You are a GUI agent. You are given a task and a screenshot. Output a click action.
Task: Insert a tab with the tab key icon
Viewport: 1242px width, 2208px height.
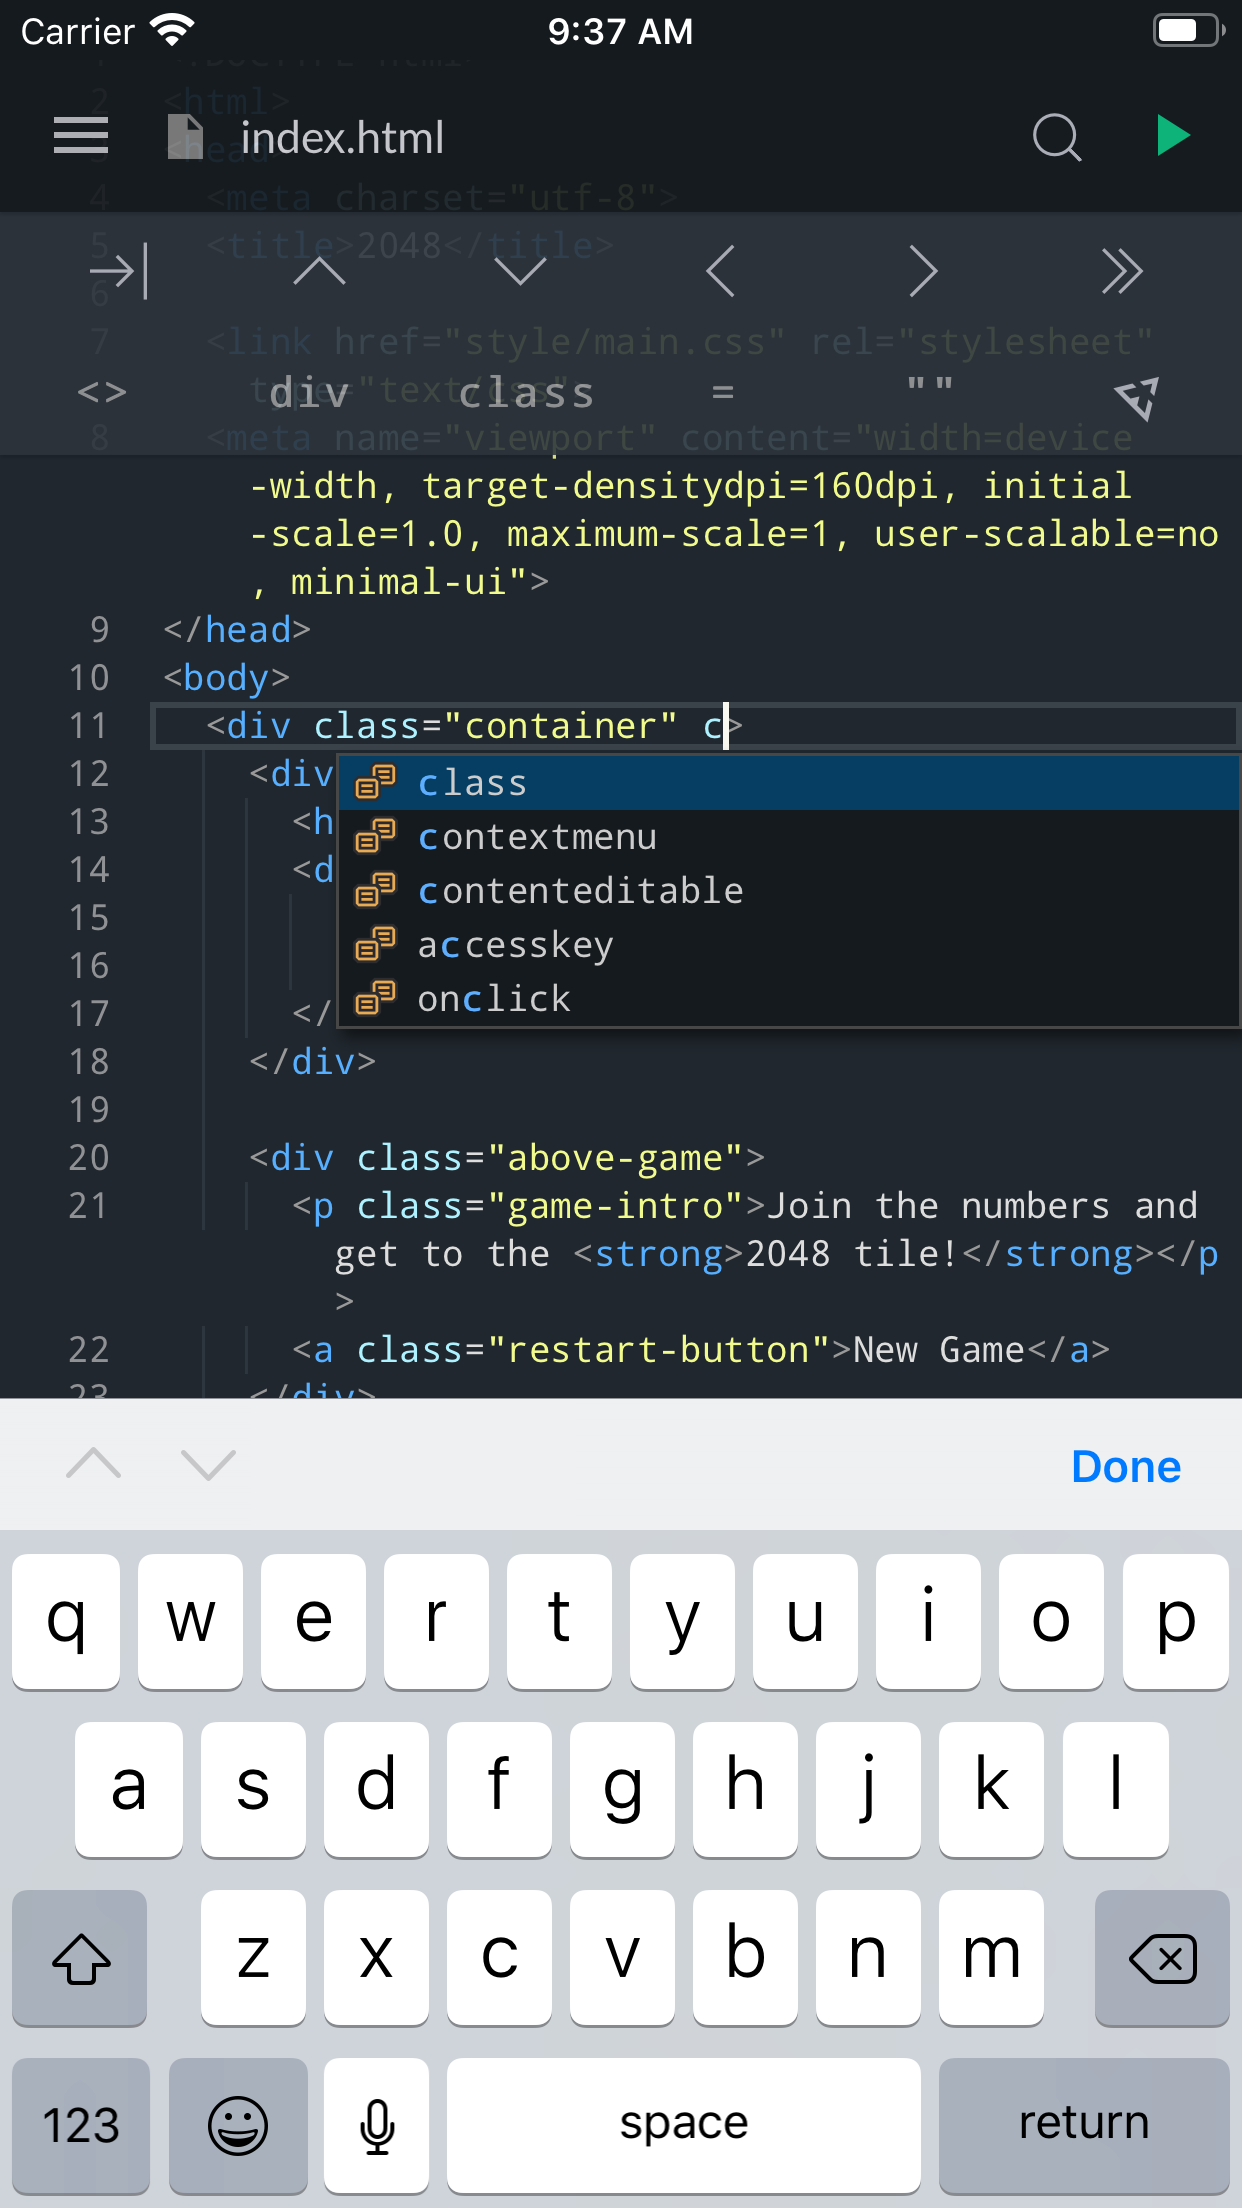pyautogui.click(x=119, y=271)
